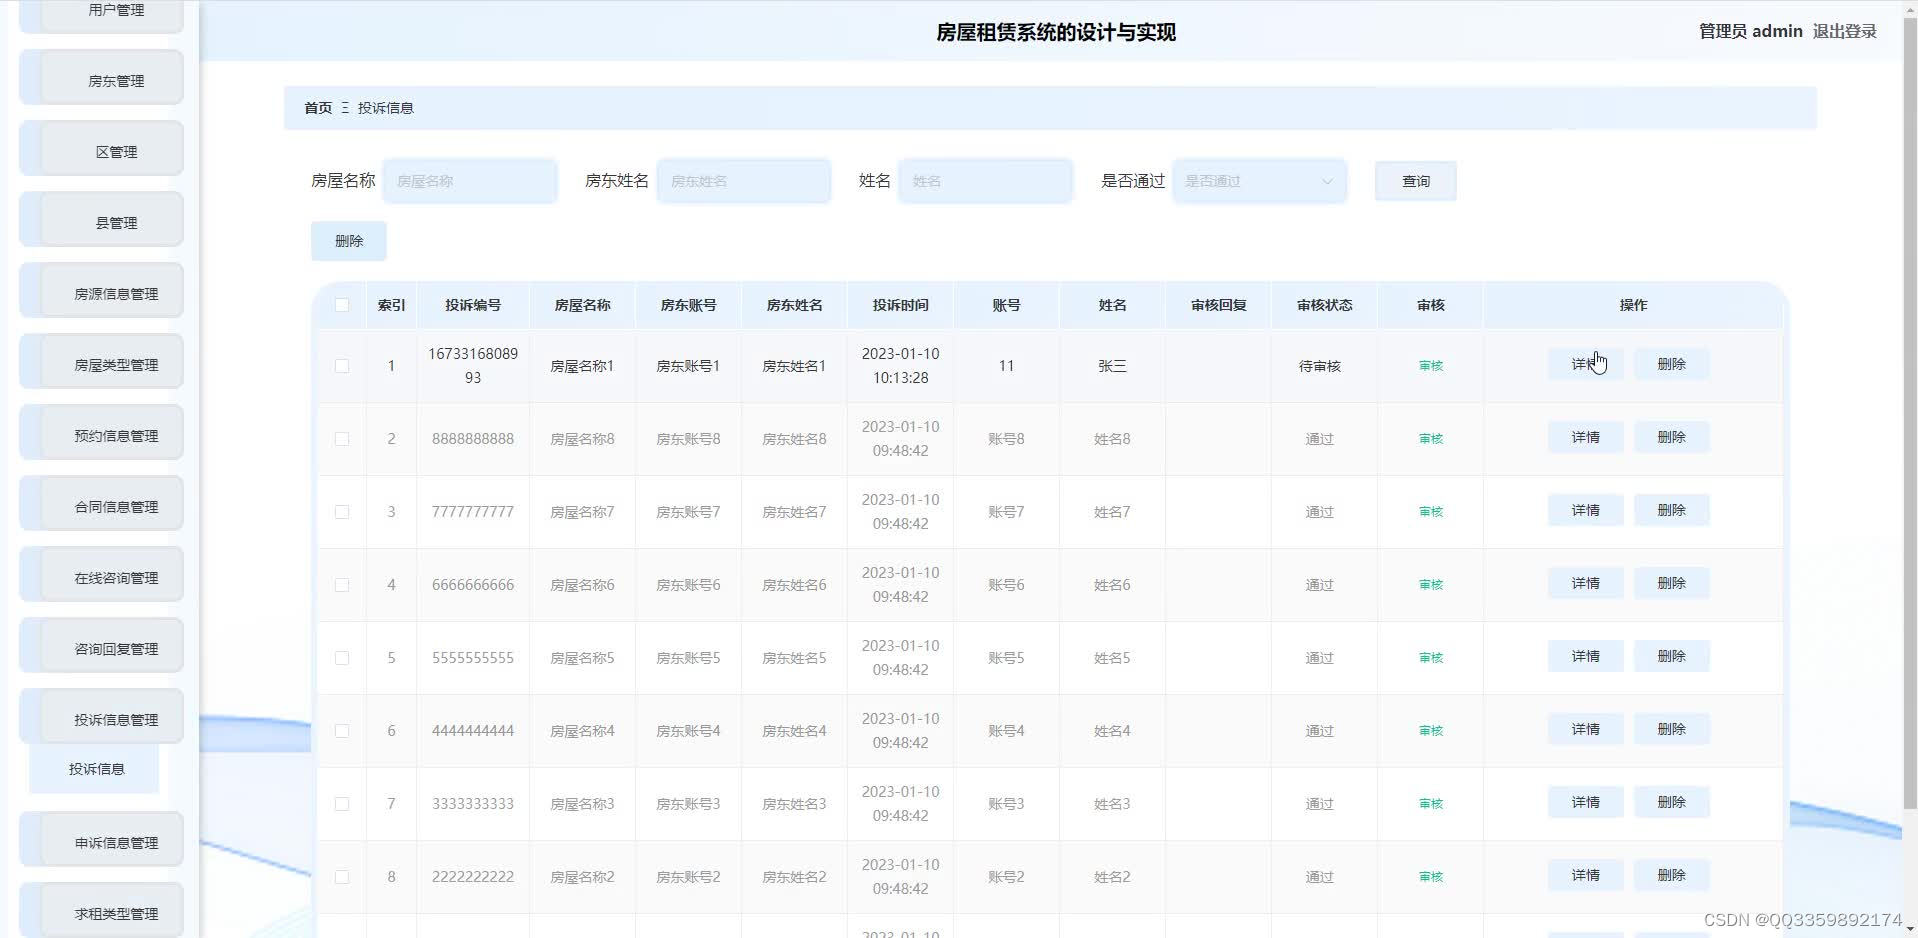
Task: Open 详情 for row 房屋名称6
Action: (1585, 583)
